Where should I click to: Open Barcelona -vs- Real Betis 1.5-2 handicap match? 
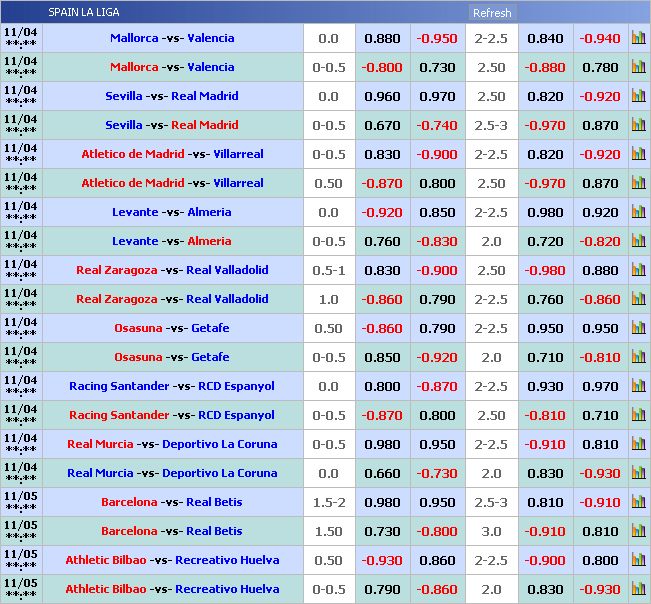(x=172, y=502)
